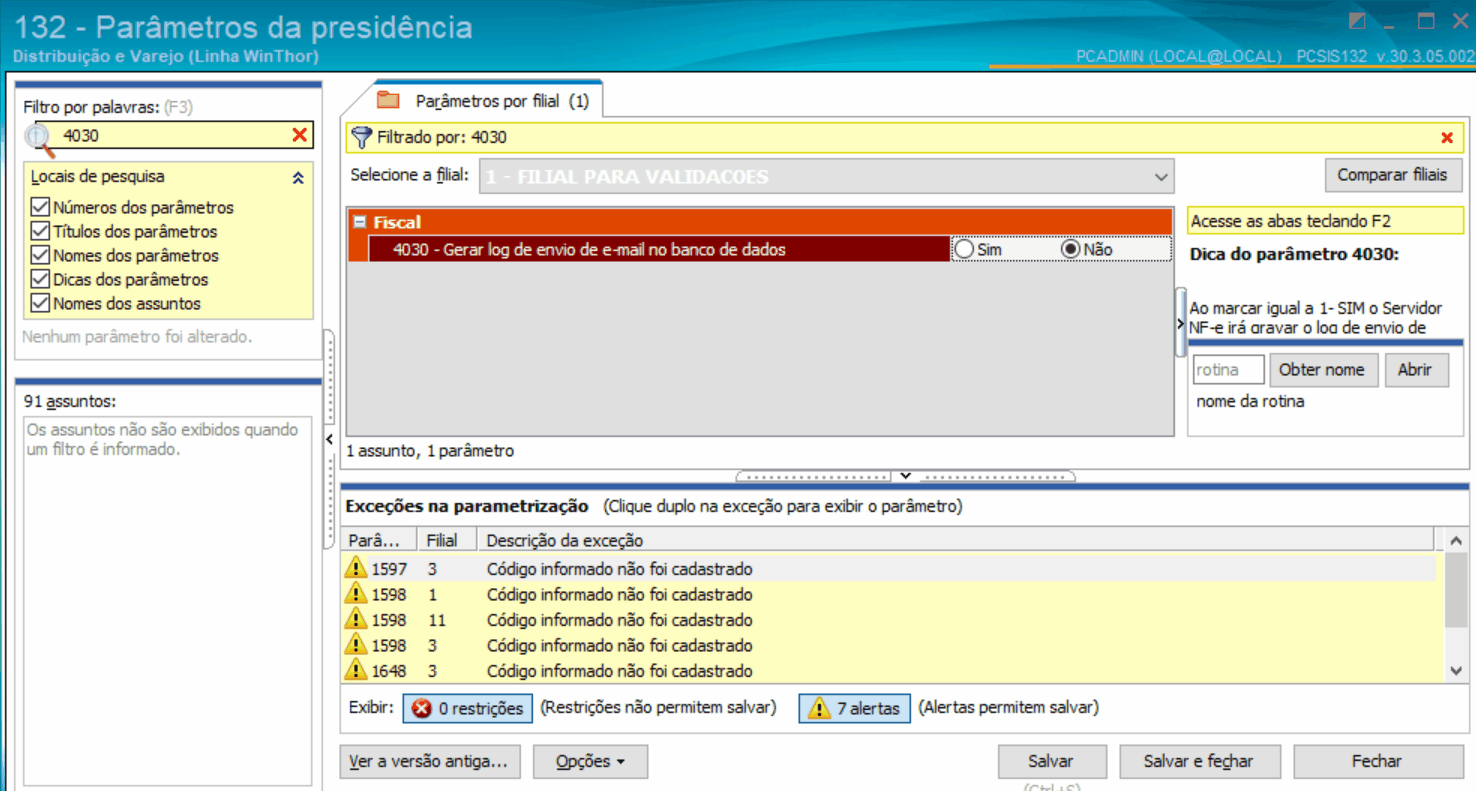This screenshot has width=1476, height=791.
Task: Click the word filter field containing 4030
Action: pos(174,135)
